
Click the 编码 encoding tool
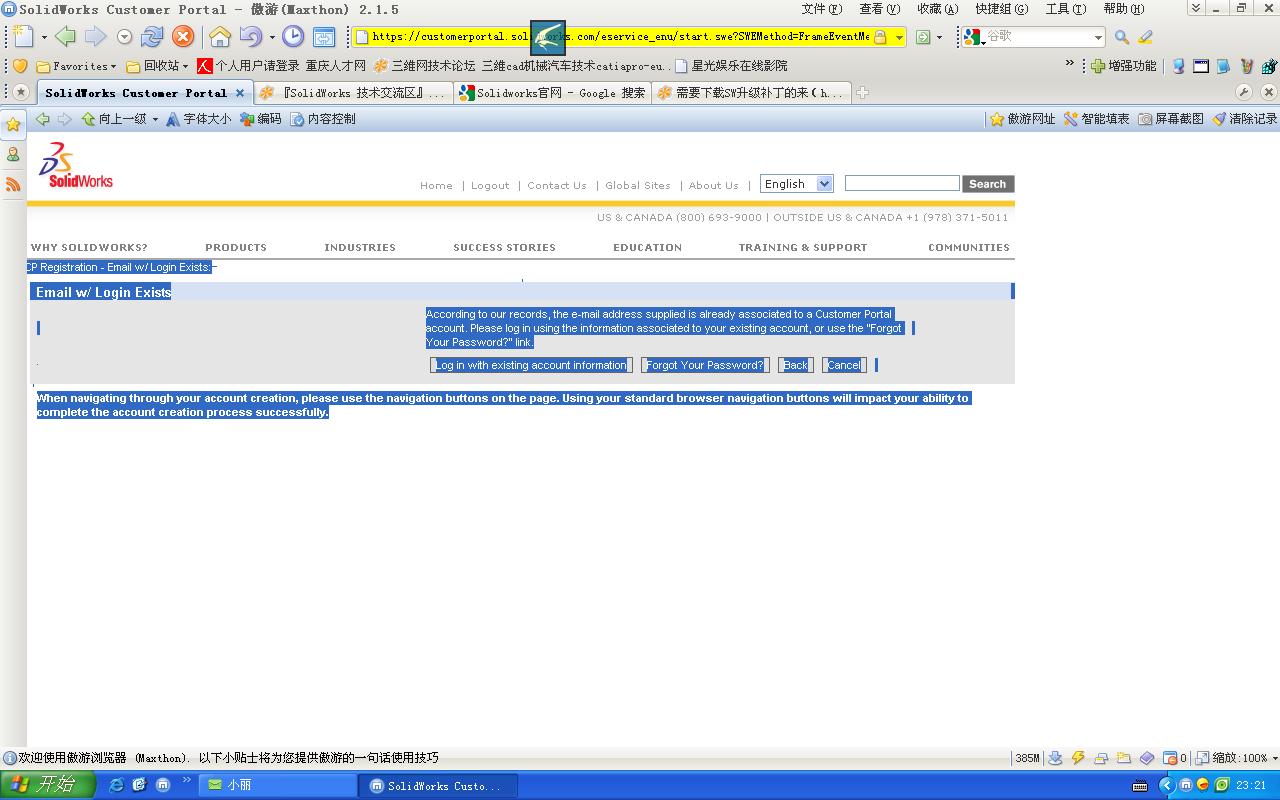coord(261,119)
